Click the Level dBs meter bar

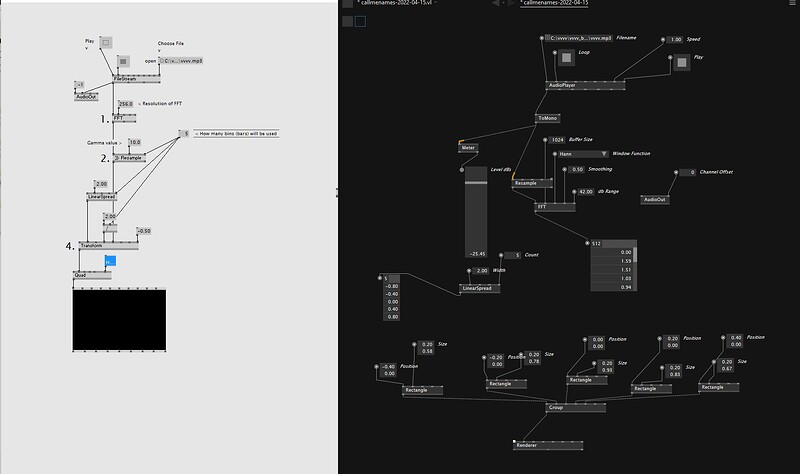(x=476, y=212)
